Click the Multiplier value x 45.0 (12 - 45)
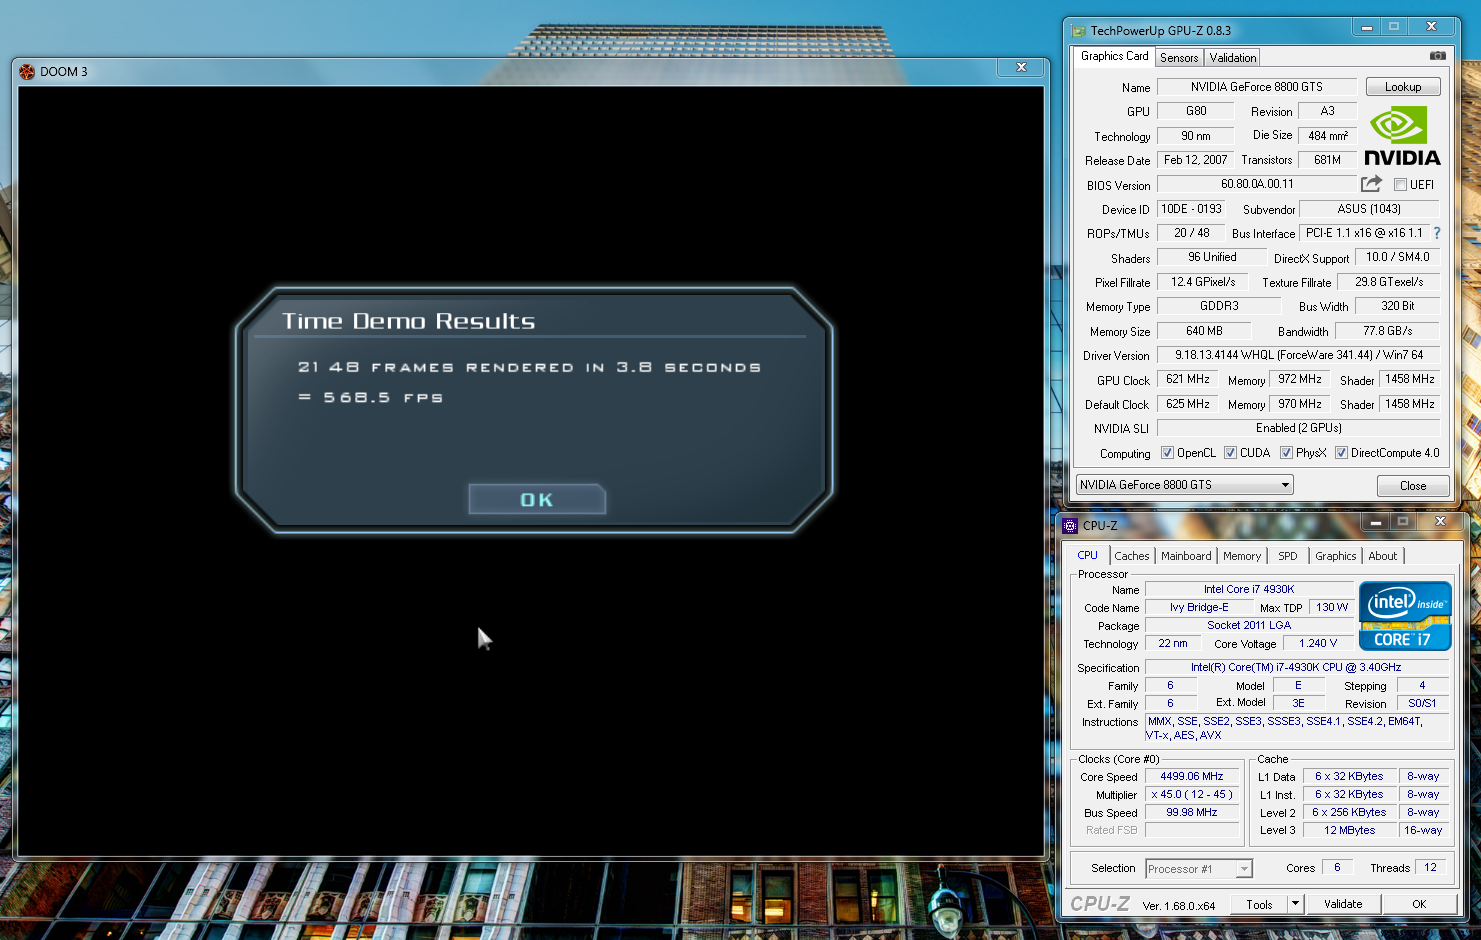 1192,795
